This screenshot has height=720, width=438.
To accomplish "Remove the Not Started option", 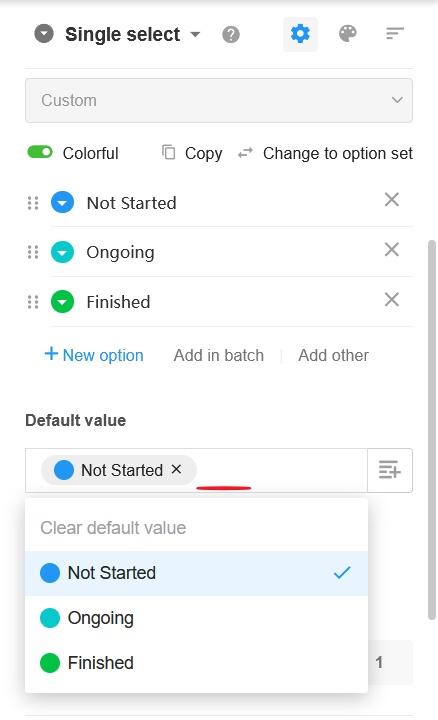I will pyautogui.click(x=392, y=200).
